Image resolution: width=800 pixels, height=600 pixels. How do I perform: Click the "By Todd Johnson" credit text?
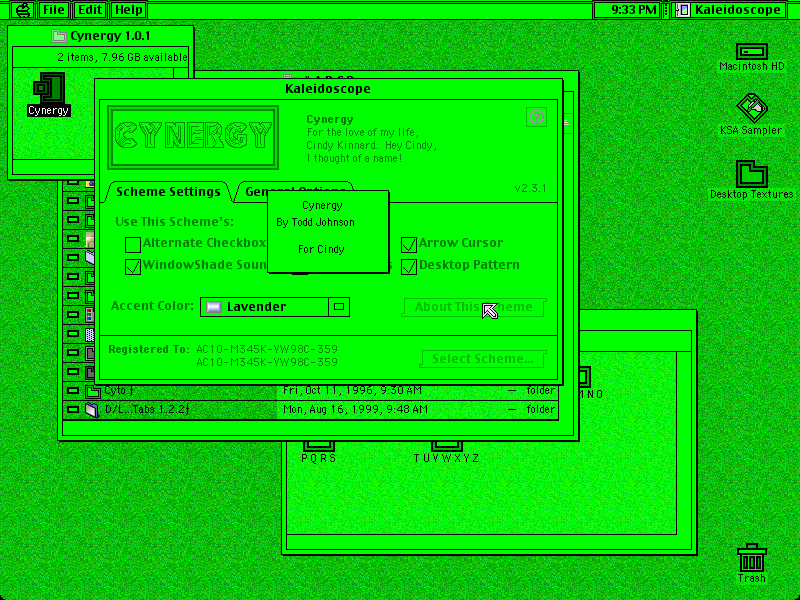pyautogui.click(x=315, y=222)
